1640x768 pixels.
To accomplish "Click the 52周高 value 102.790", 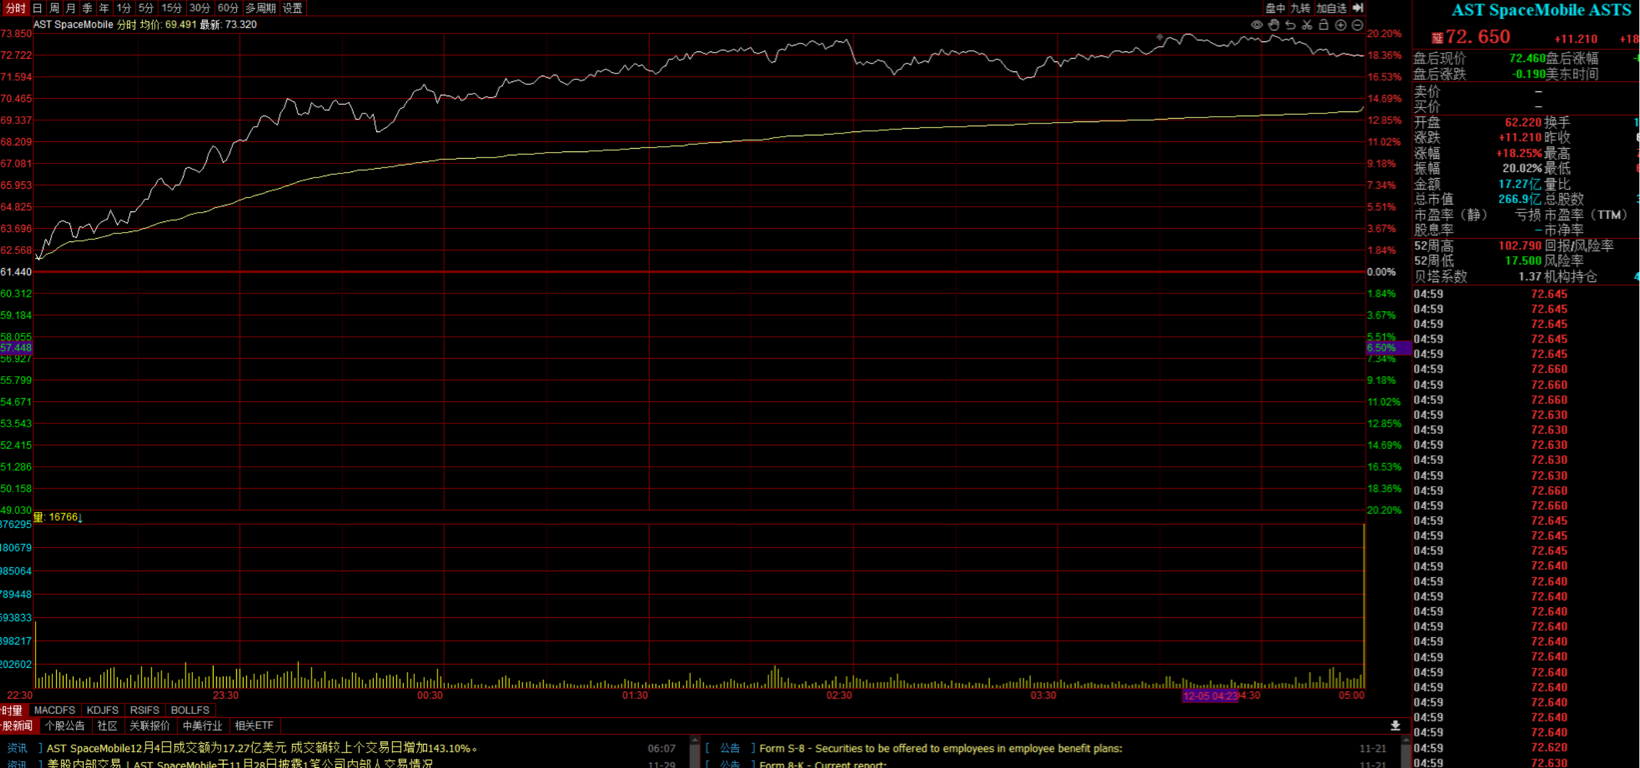I will 1520,246.
